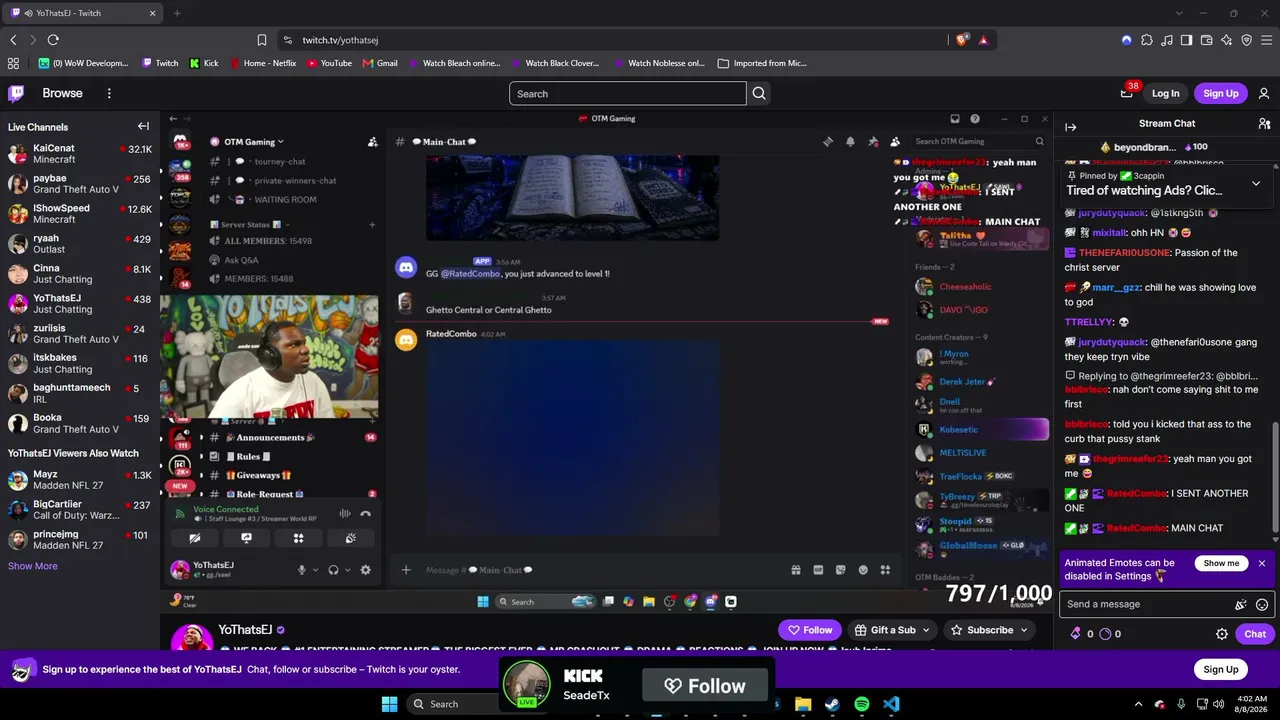The image size is (1280, 720).
Task: Open Prime loot notifications with 38 badge
Action: [x=1126, y=93]
